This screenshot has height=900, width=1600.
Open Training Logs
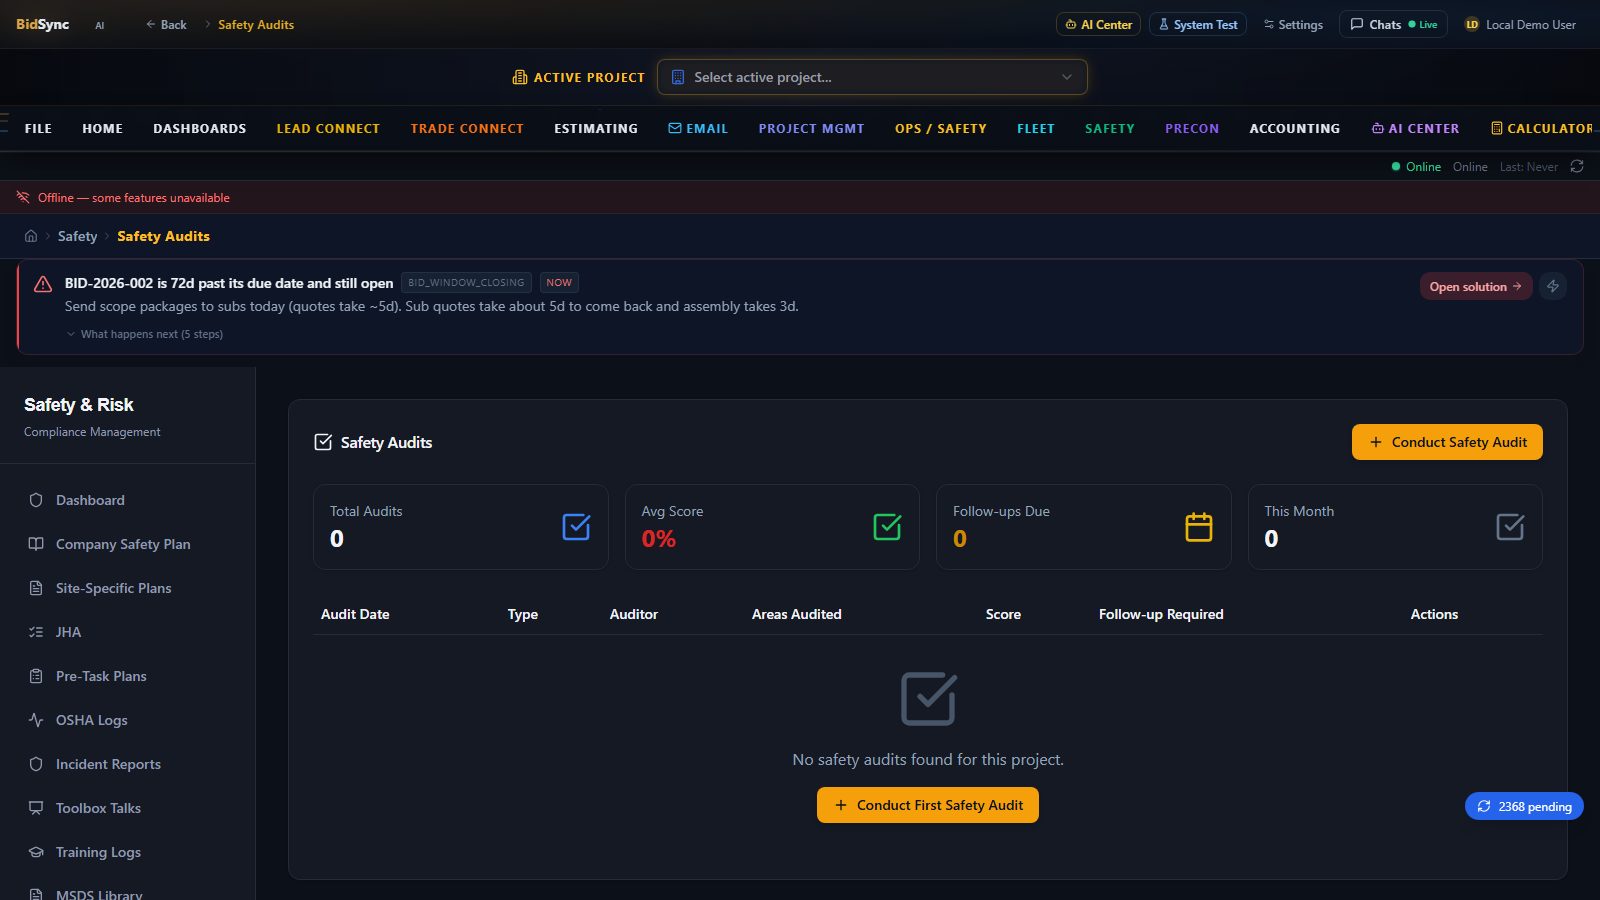pyautogui.click(x=127, y=852)
